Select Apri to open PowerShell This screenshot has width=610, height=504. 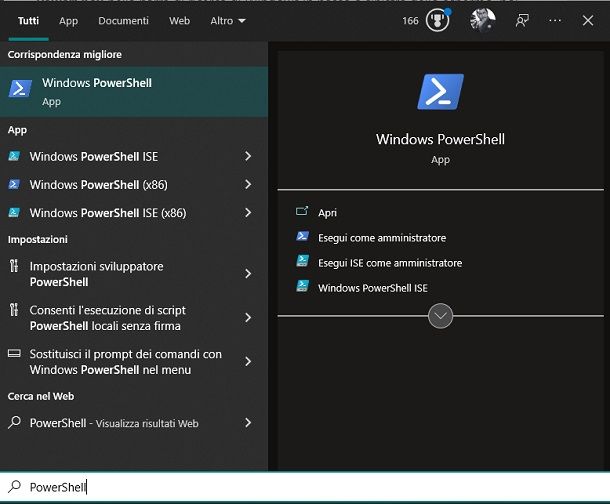coord(327,213)
